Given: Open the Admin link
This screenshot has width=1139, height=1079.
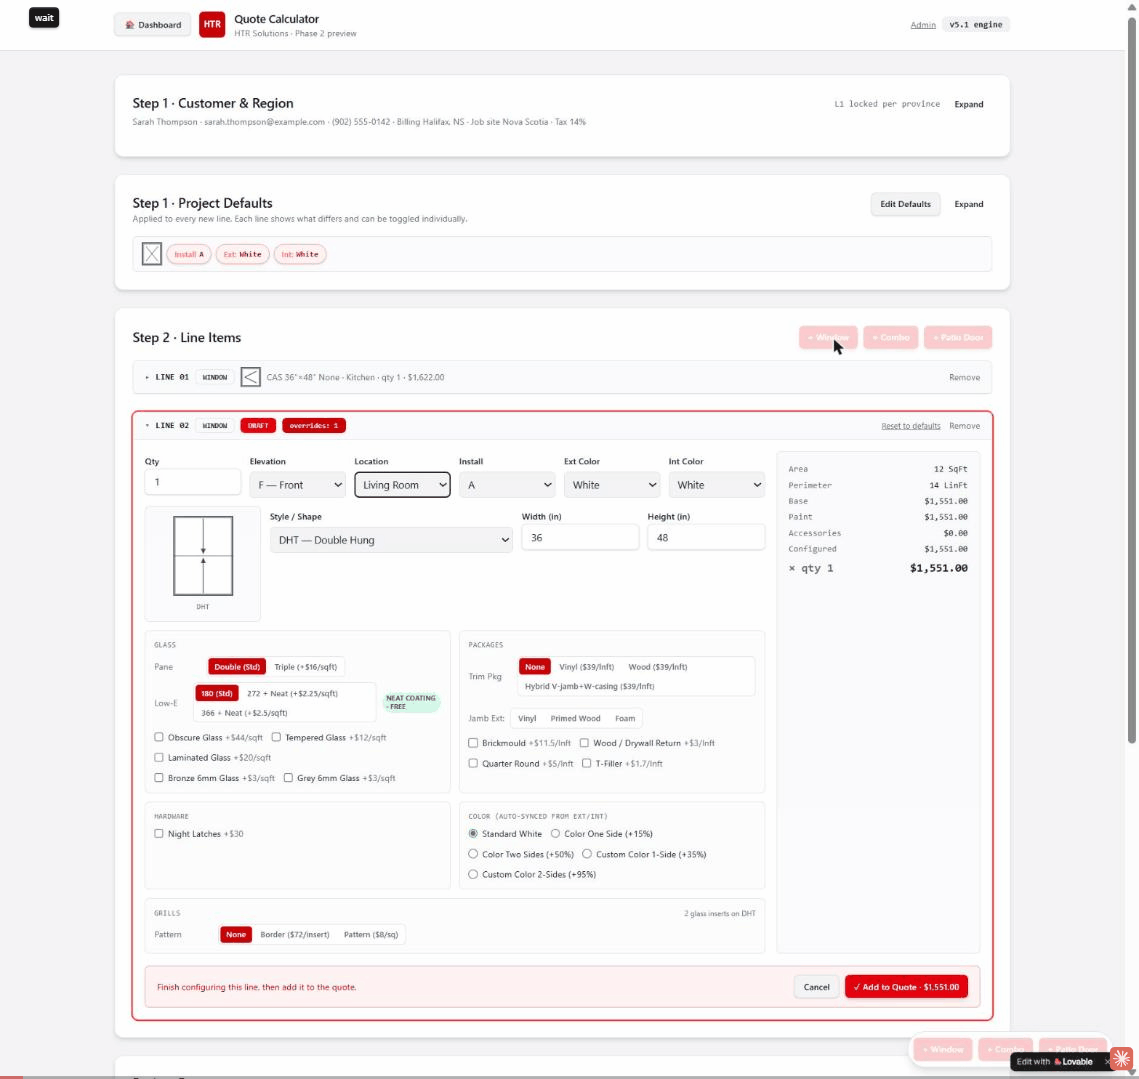Looking at the screenshot, I should click(923, 25).
